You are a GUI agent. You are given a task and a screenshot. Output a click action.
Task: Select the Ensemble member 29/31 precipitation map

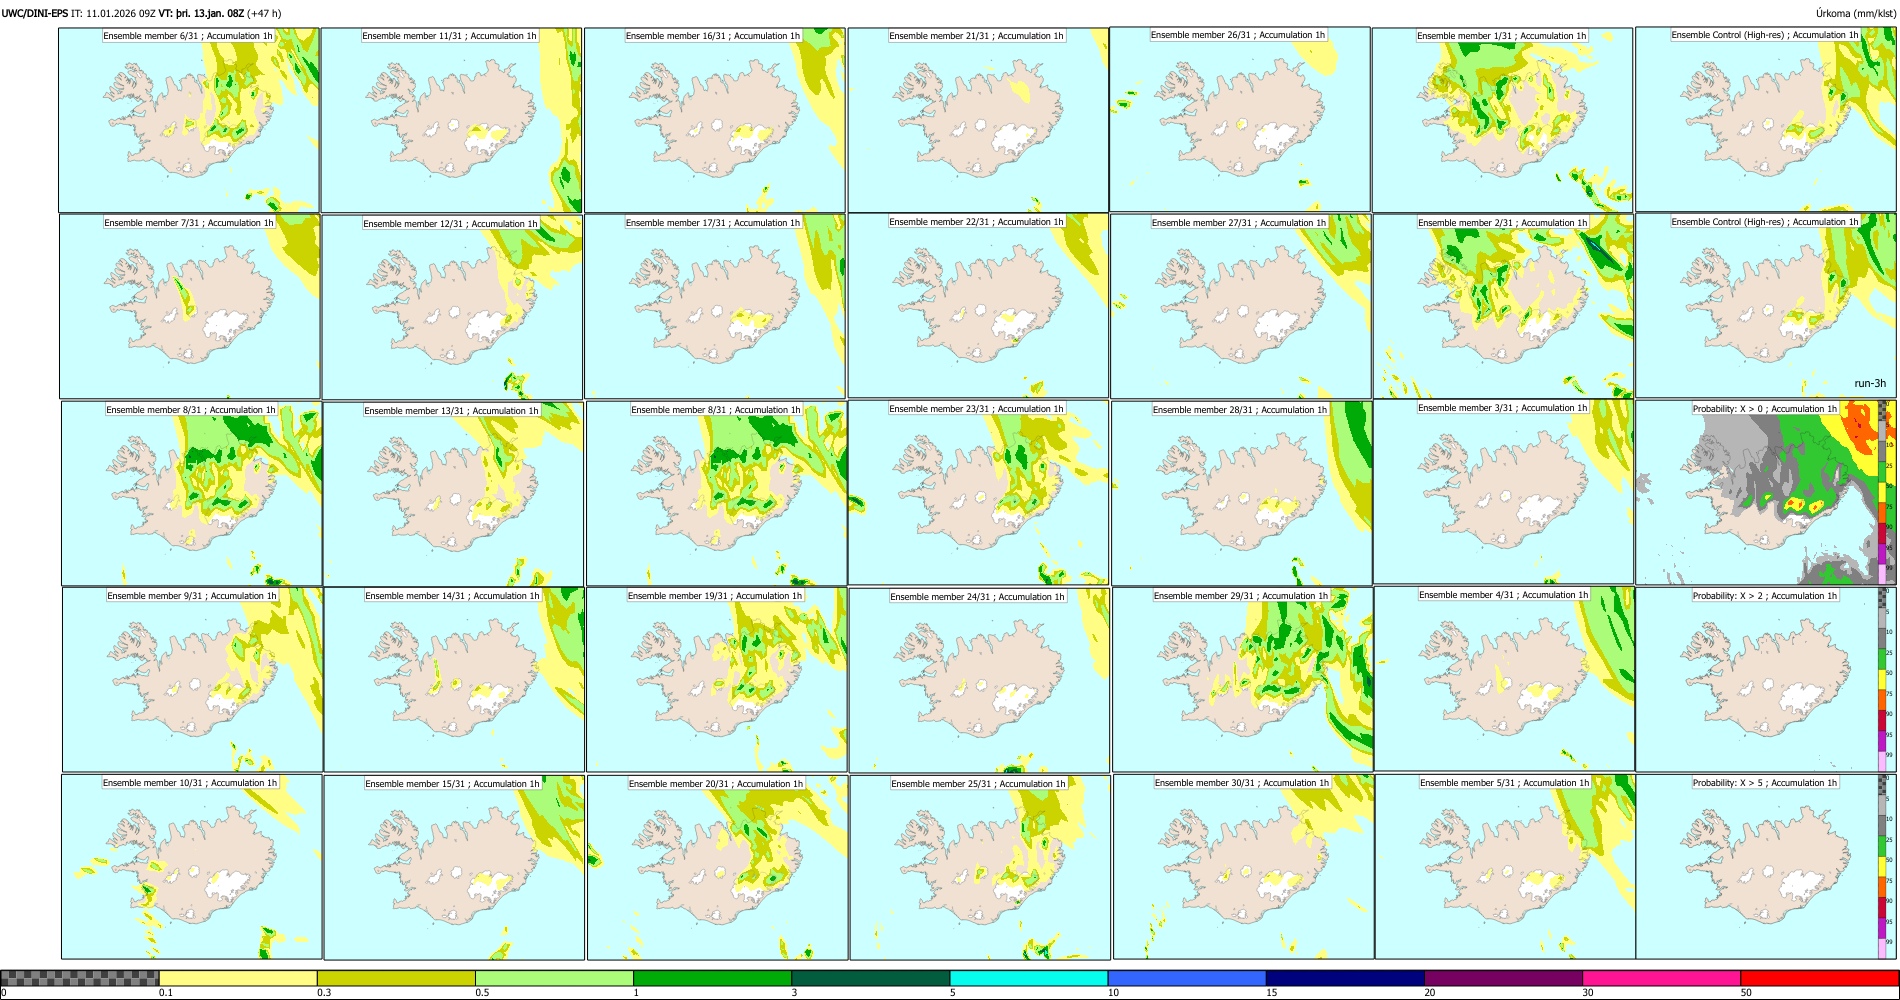point(1242,679)
